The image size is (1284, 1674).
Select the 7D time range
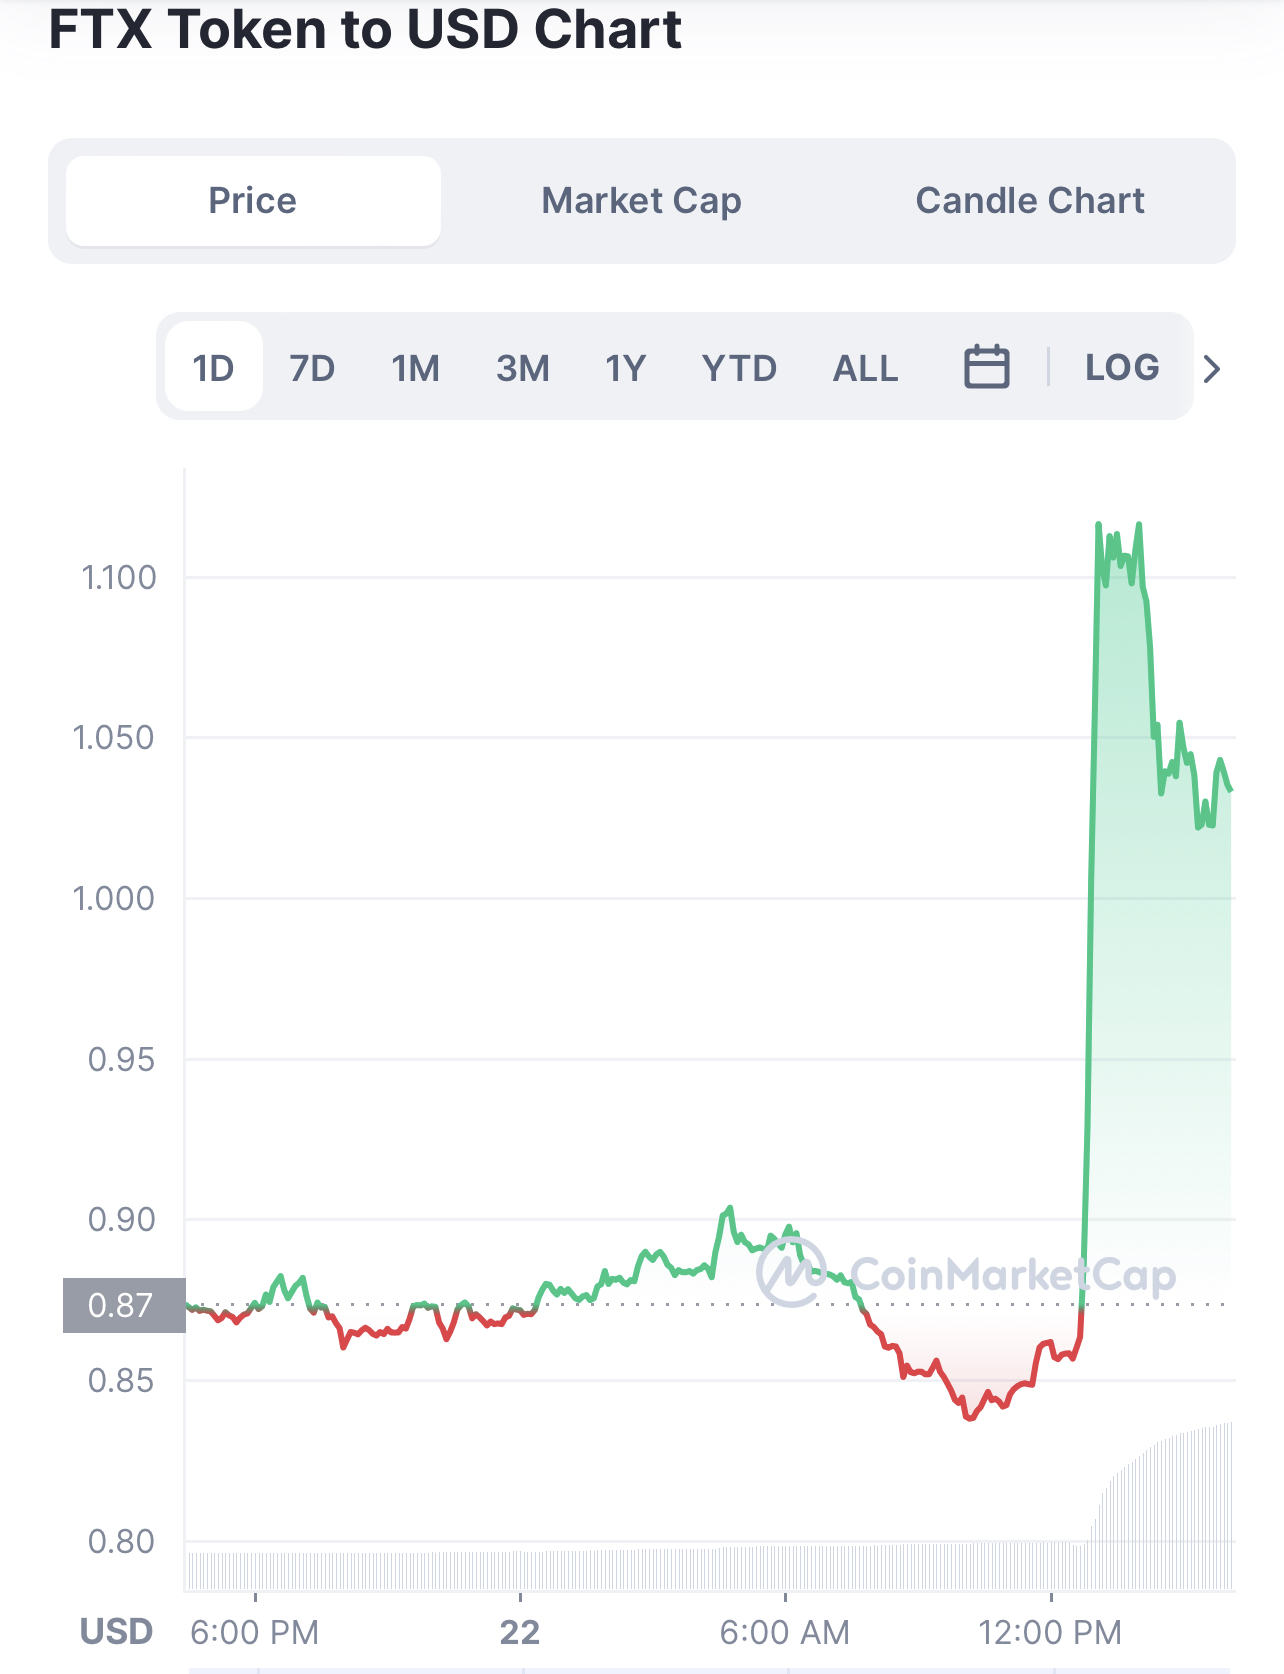(312, 368)
